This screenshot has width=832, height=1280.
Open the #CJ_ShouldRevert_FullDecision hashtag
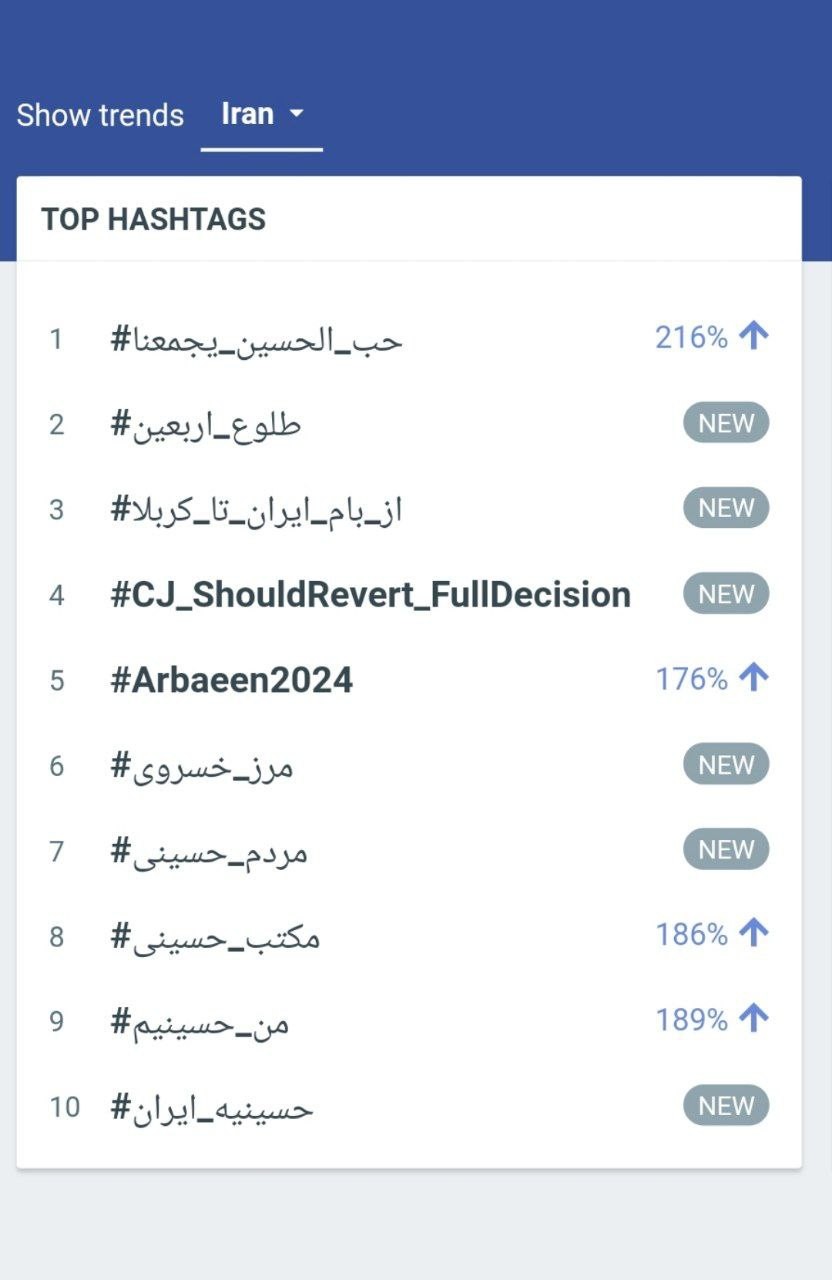(370, 595)
